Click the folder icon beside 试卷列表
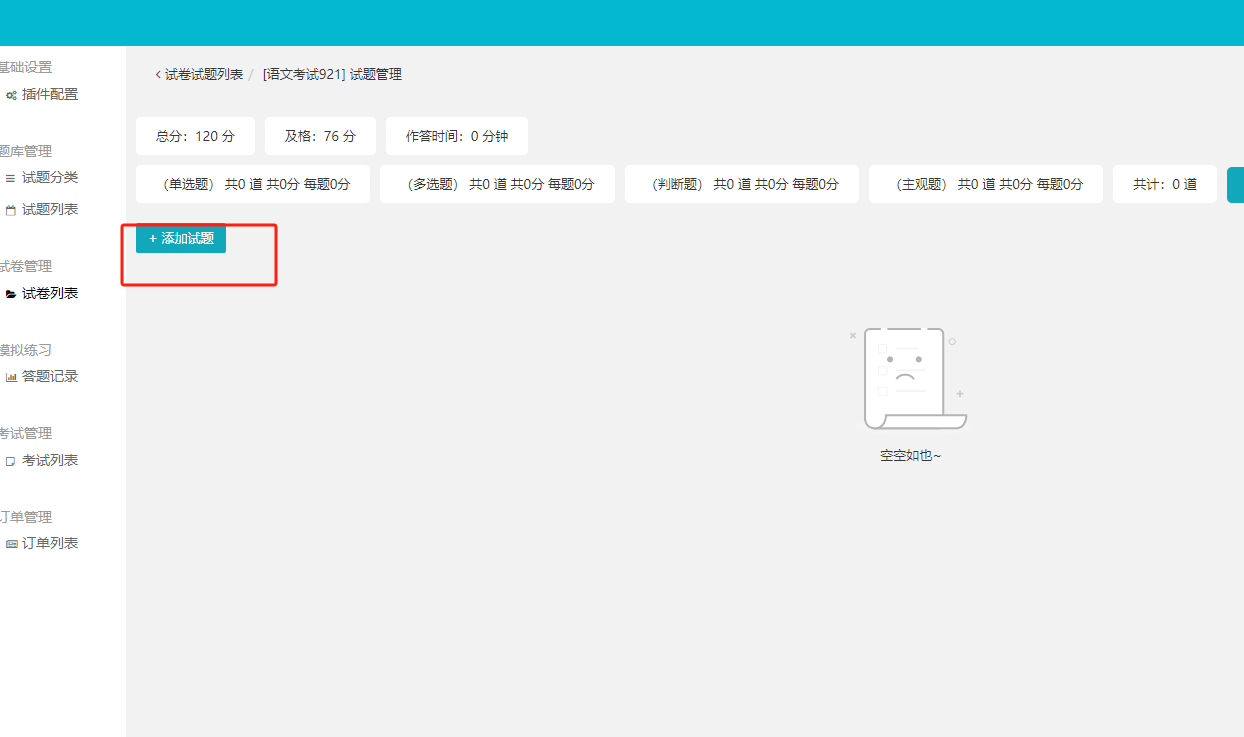 [x=11, y=294]
